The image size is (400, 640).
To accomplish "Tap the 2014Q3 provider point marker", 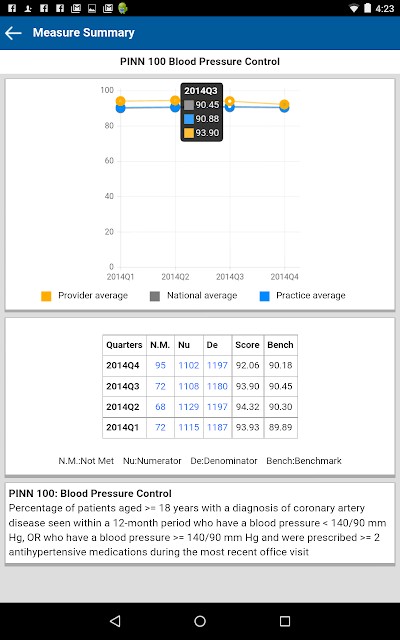I will (x=230, y=101).
